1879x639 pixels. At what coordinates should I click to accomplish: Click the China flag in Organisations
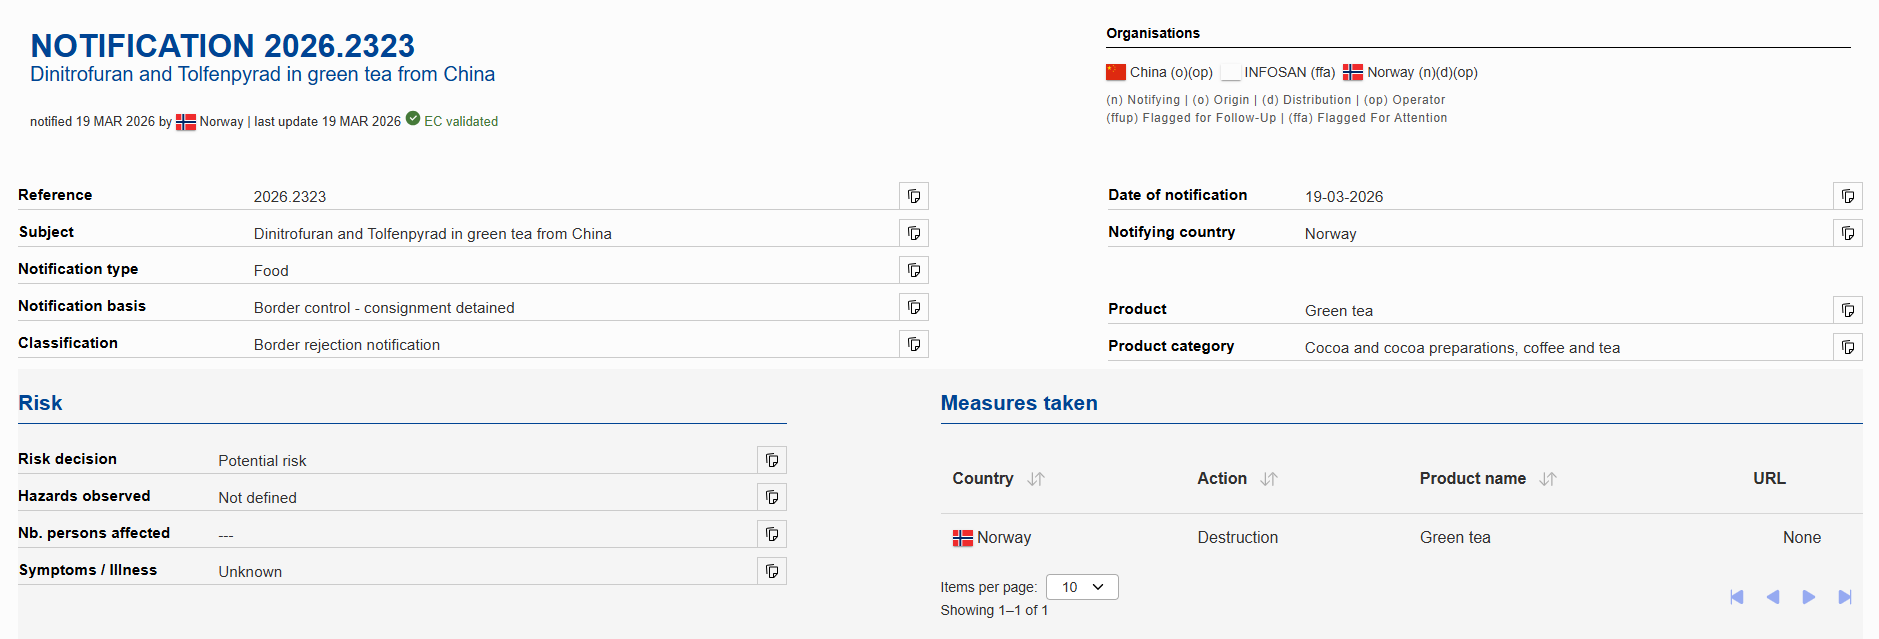click(1116, 72)
